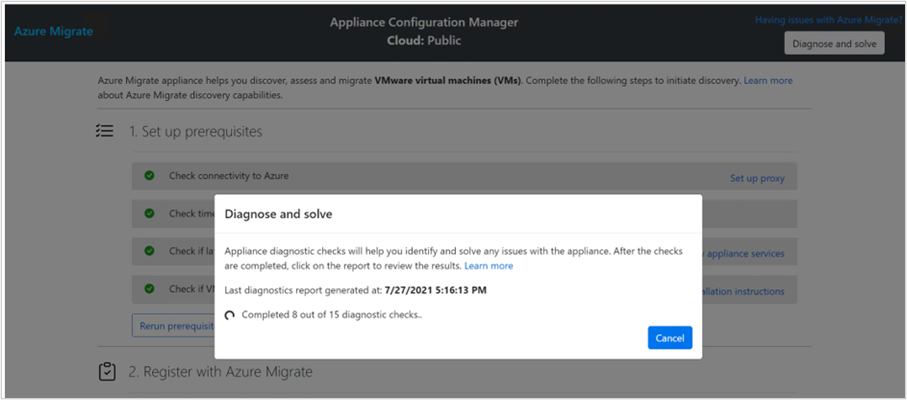Screen dimensions: 907x400
Task: Cancel the running diagnostic checks
Action: 669,338
